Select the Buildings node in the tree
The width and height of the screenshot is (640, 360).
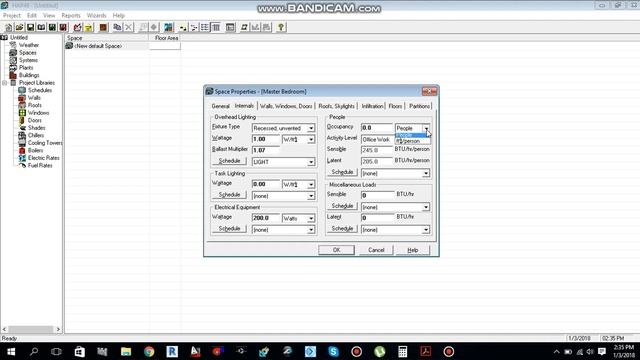(x=29, y=75)
